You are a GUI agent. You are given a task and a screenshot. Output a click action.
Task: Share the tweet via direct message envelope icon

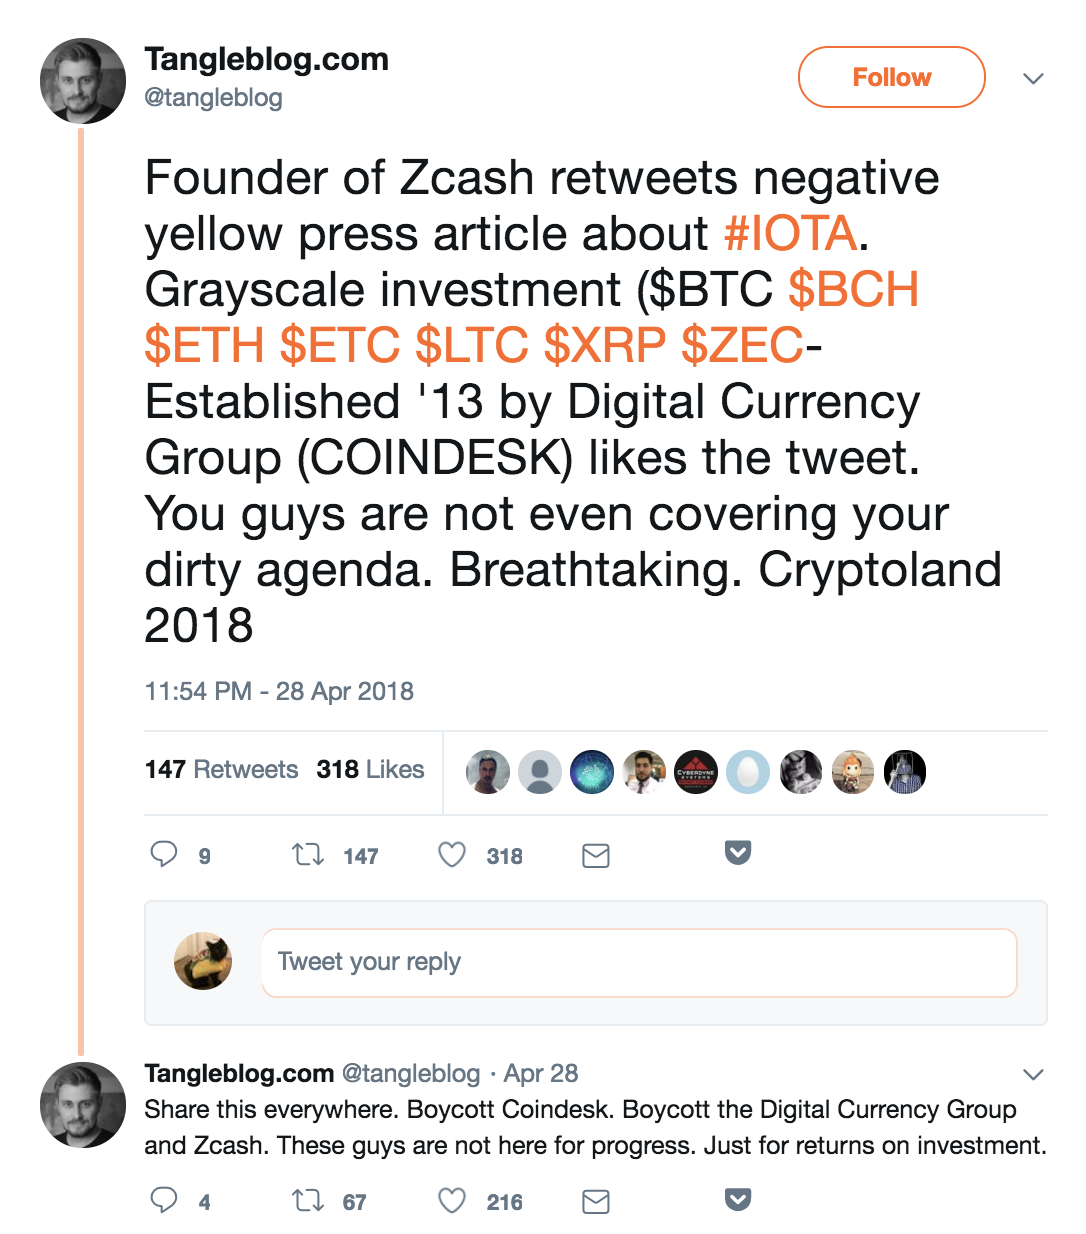pyautogui.click(x=595, y=855)
